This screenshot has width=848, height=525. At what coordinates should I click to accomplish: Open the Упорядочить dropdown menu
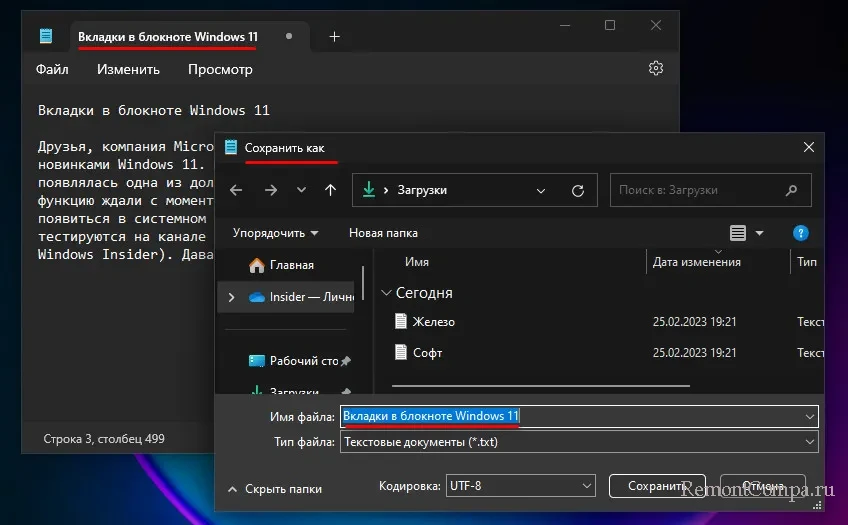(x=275, y=233)
